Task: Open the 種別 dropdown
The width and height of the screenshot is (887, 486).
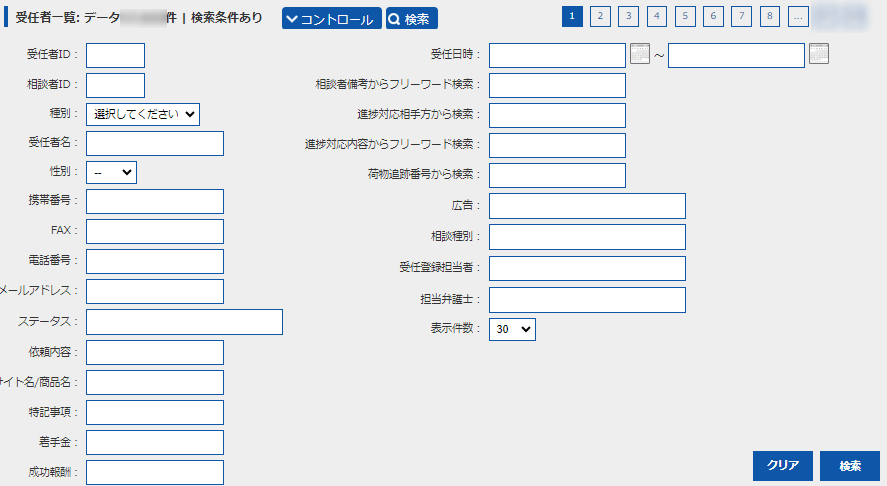Action: [143, 114]
